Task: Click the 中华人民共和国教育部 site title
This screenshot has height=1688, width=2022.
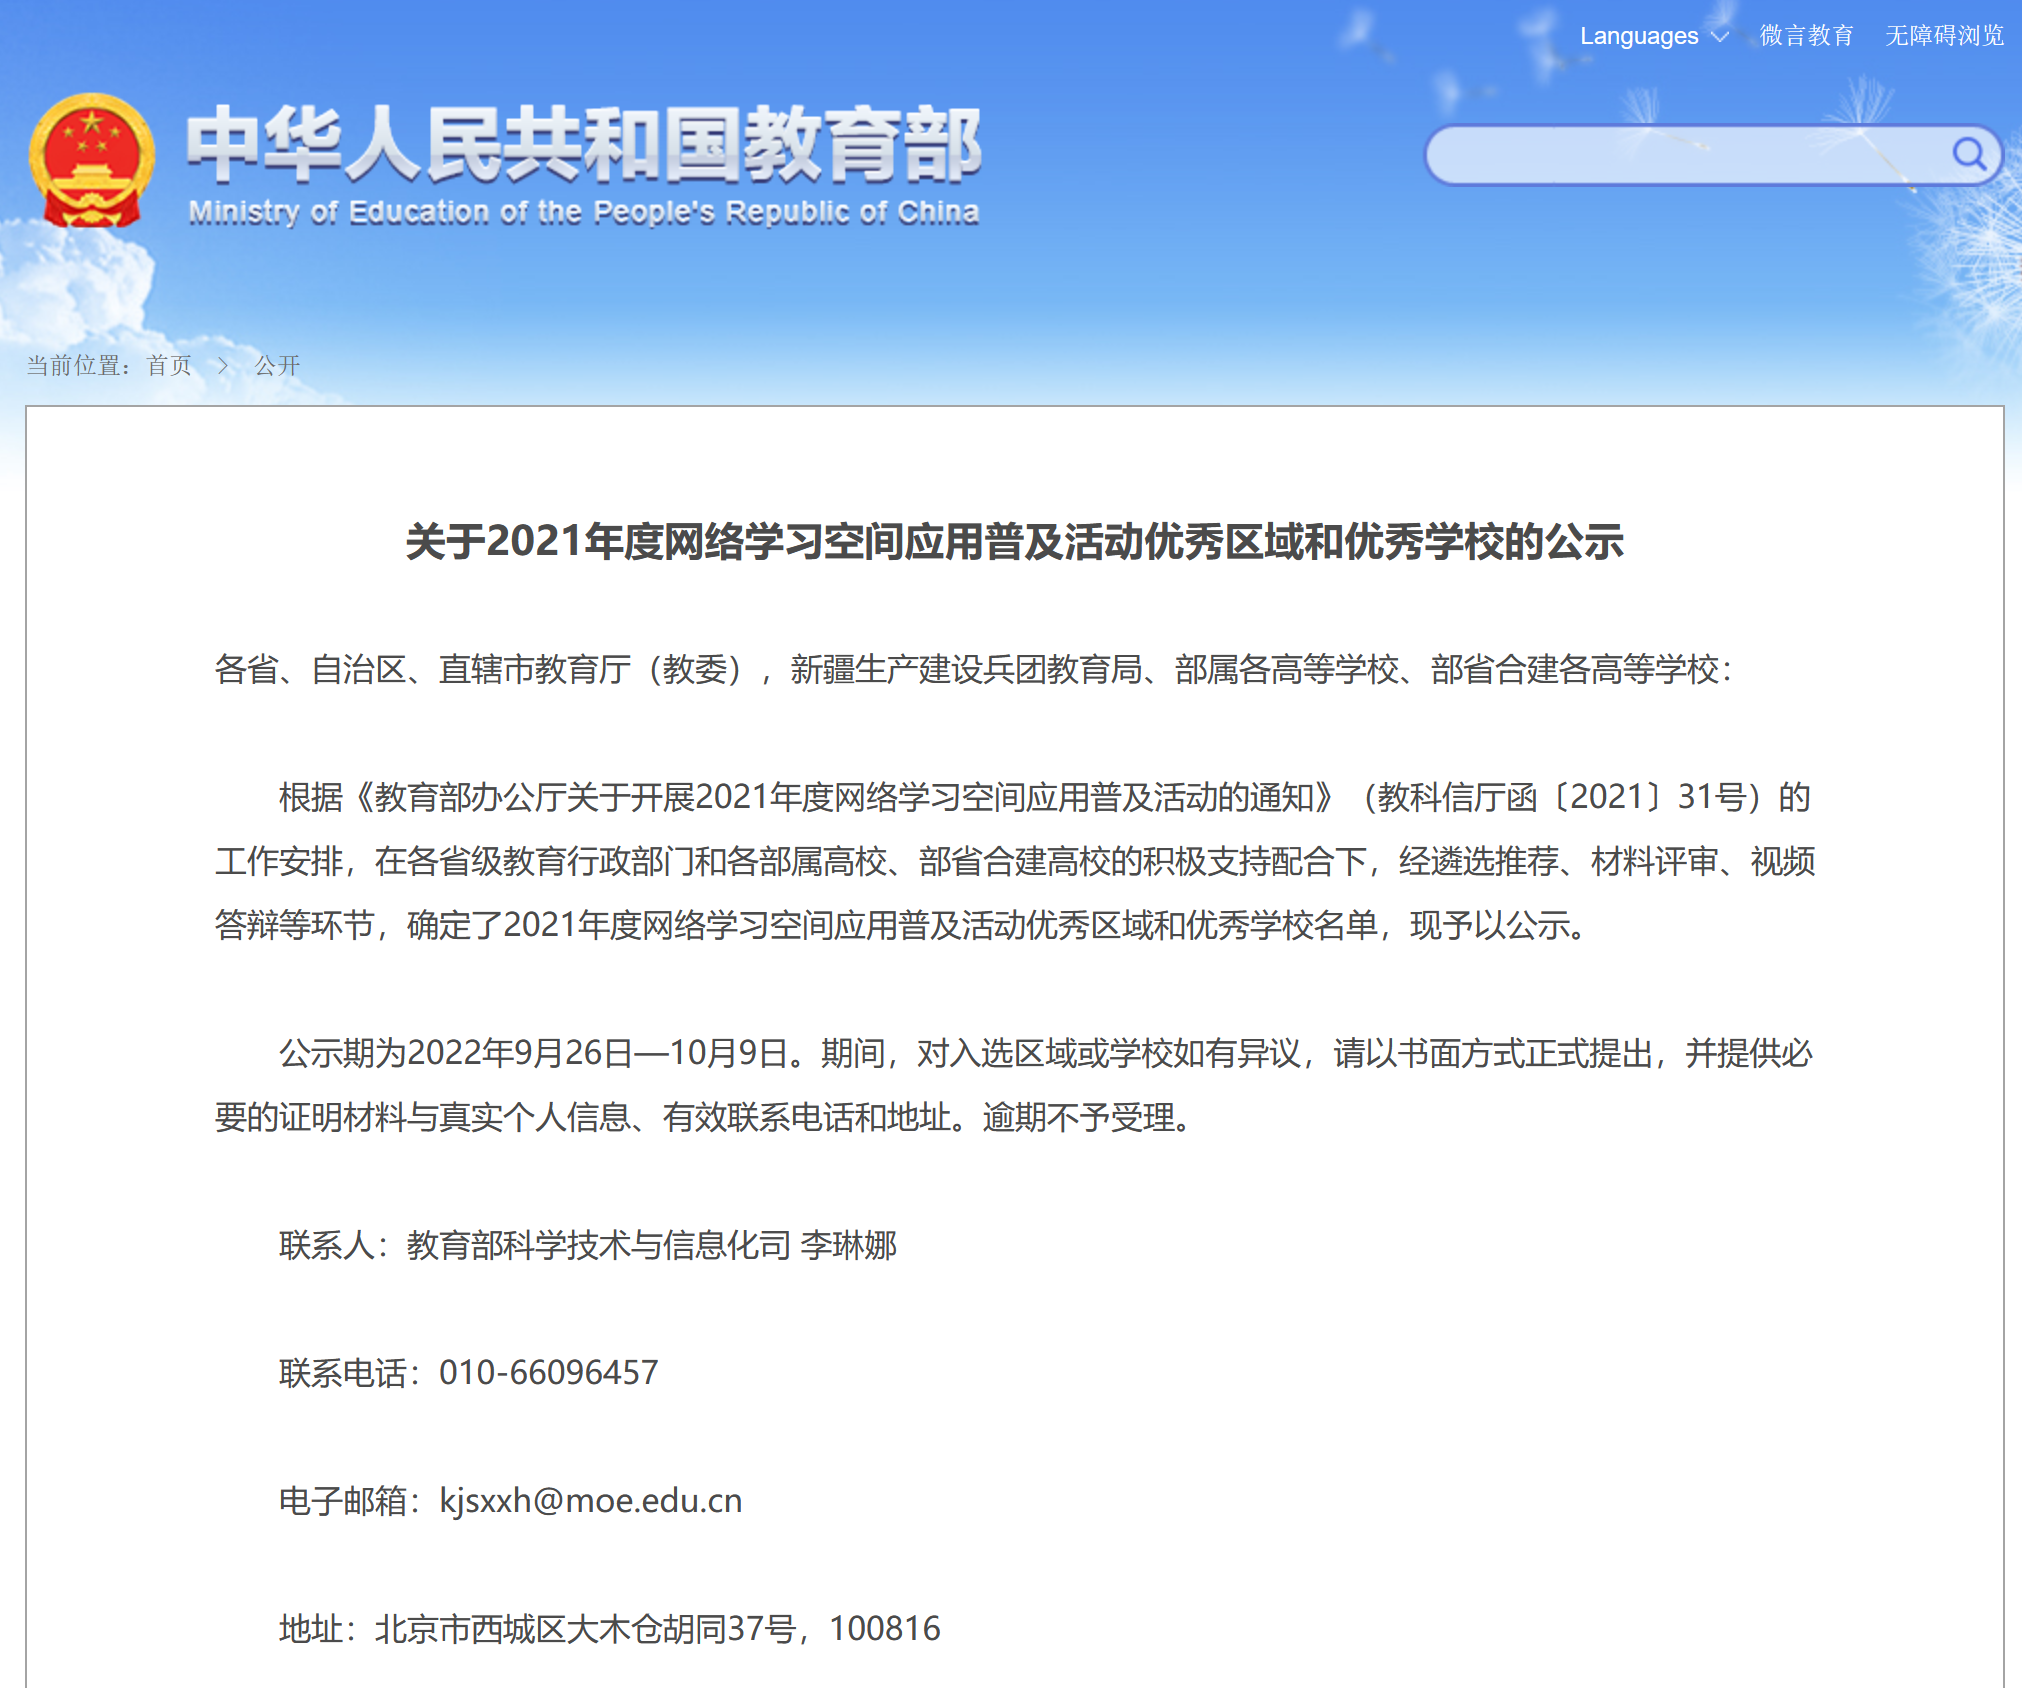Action: pos(583,145)
